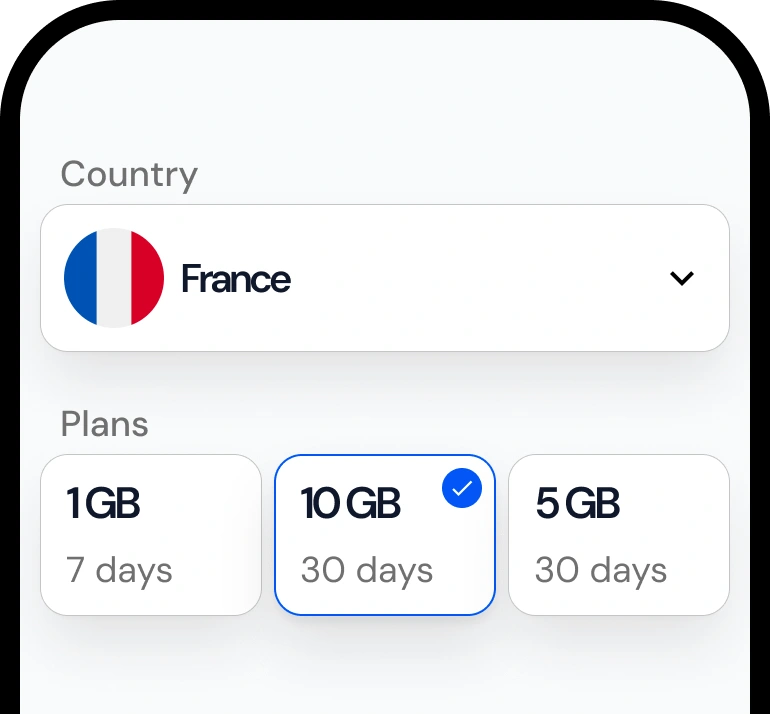
Task: Click the "5 GB" plan title
Action: [x=578, y=504]
